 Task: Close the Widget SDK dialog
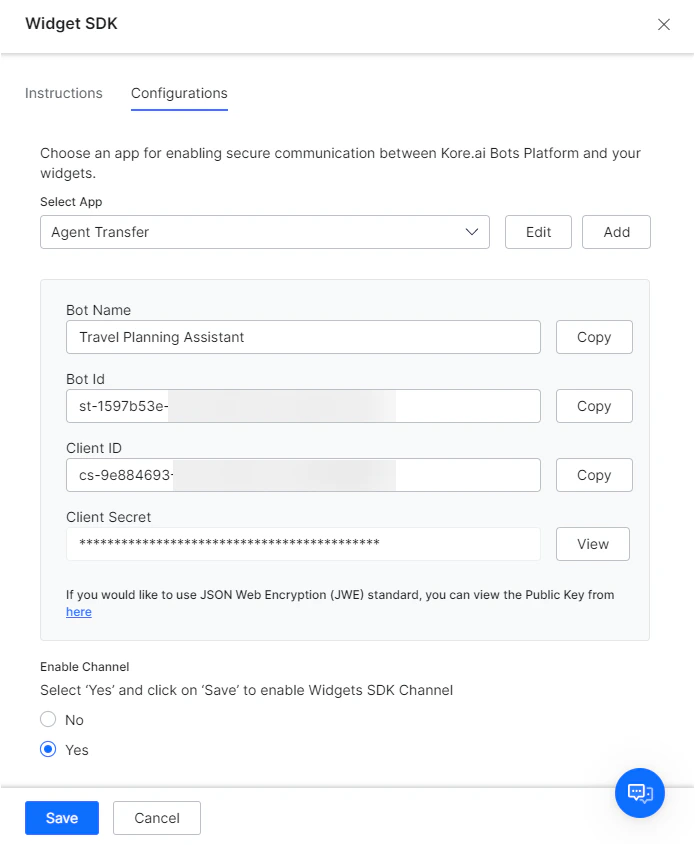pyautogui.click(x=663, y=24)
